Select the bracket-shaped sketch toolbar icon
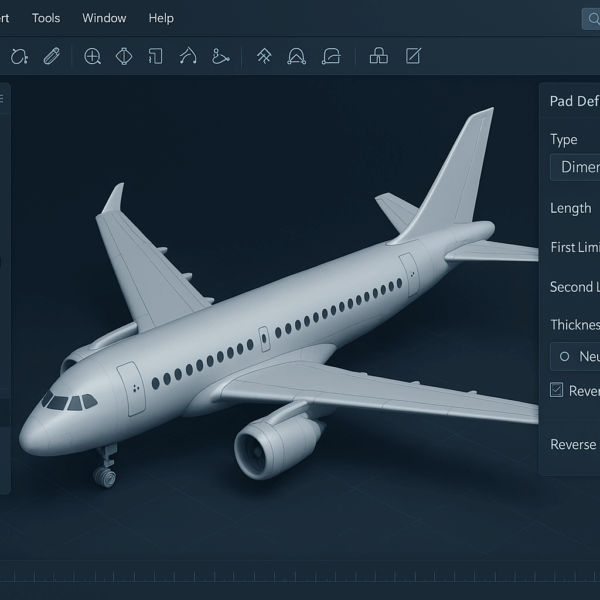 pyautogui.click(x=155, y=57)
